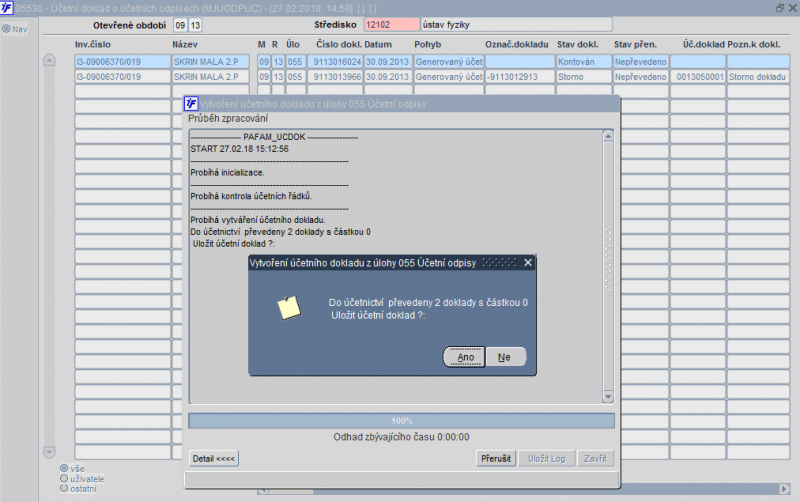Click the Odhad zbývajícího času text
800x502 pixels.
[402, 437]
